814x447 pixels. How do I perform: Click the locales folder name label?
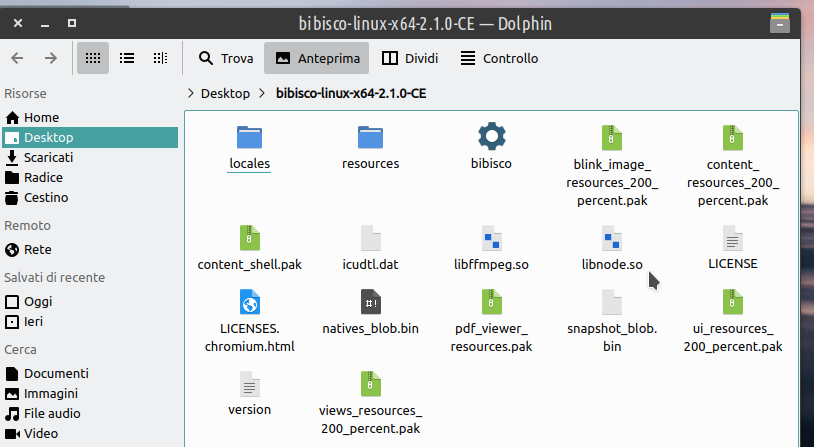point(250,164)
